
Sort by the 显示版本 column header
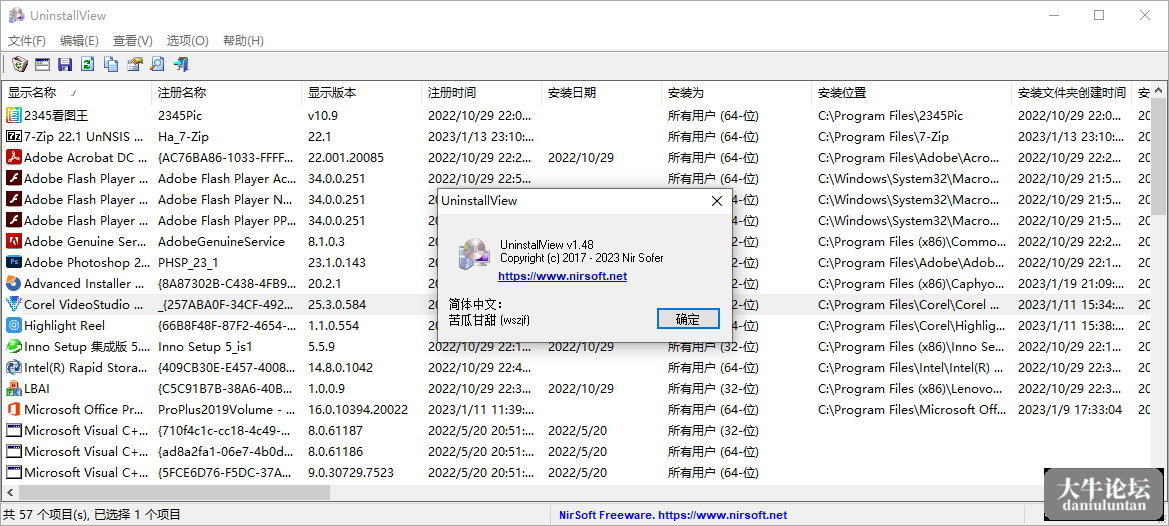pyautogui.click(x=362, y=93)
